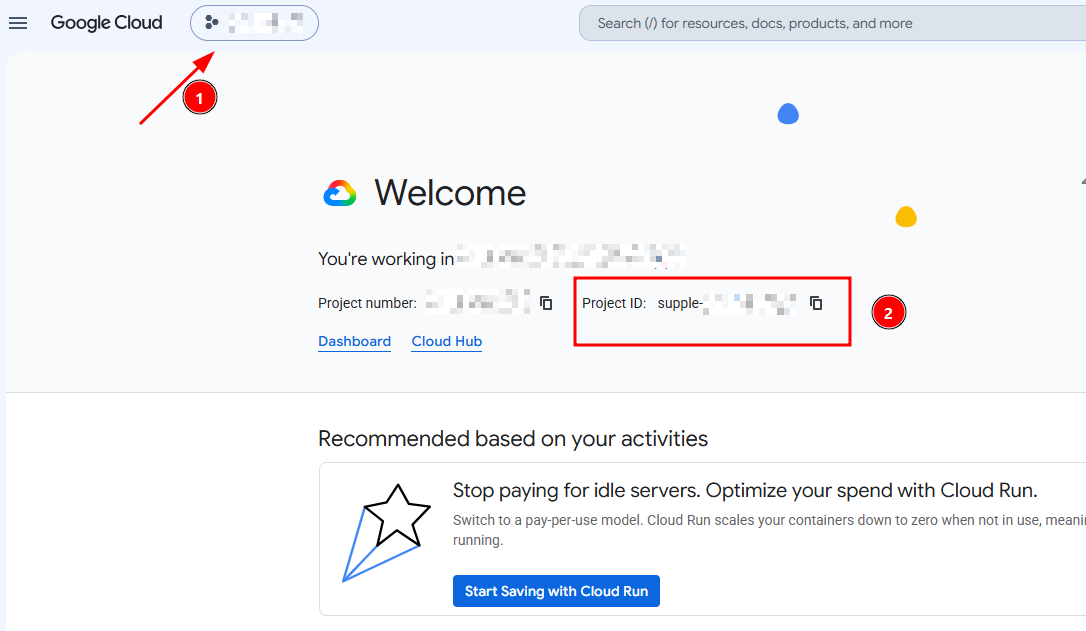Image resolution: width=1086 pixels, height=631 pixels.
Task: Click Start Saving with Cloud Run
Action: pyautogui.click(x=556, y=591)
